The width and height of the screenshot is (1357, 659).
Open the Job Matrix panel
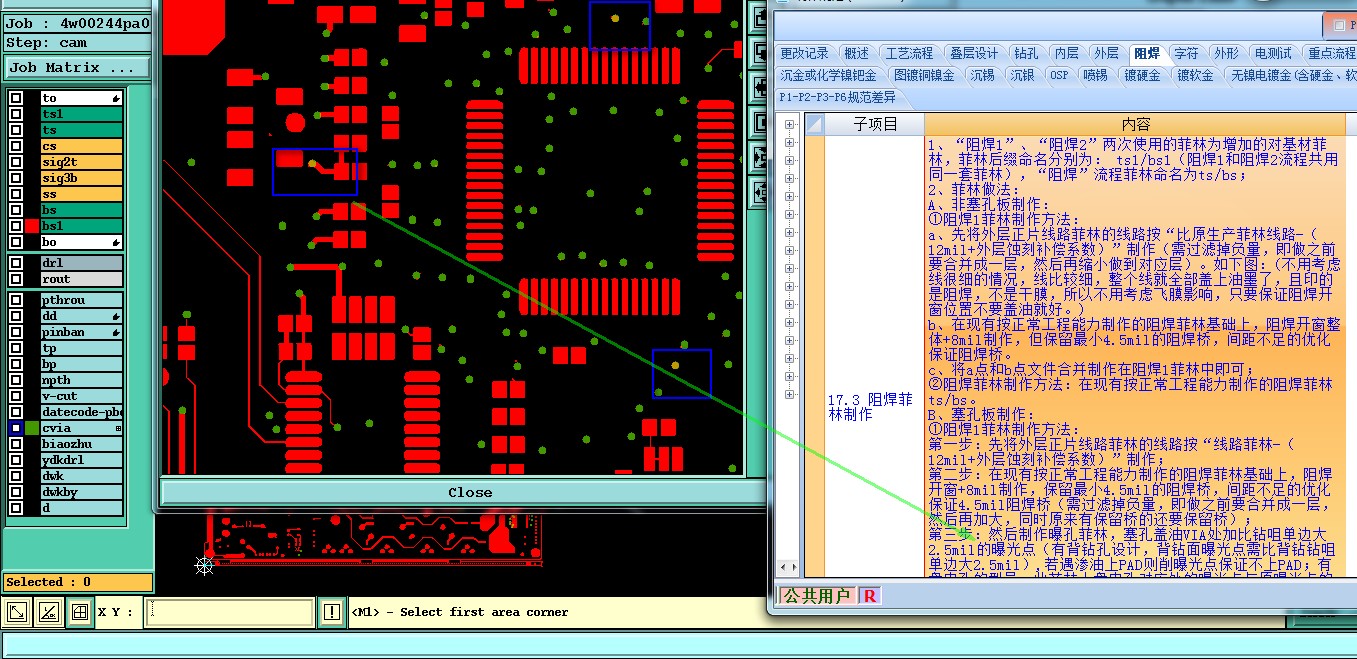[77, 68]
